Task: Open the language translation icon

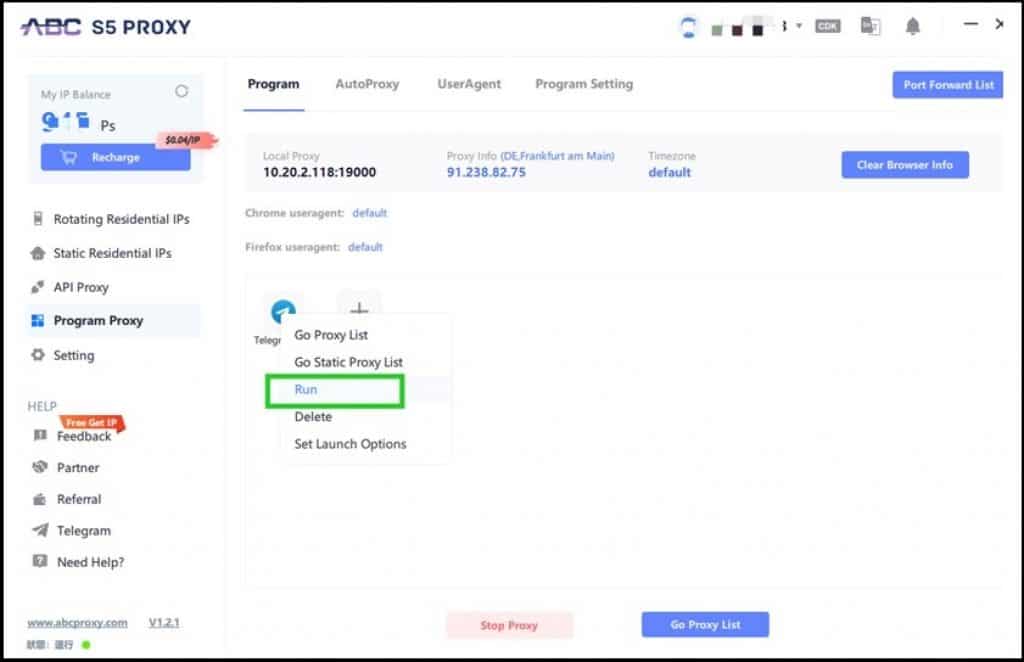Action: 870,25
